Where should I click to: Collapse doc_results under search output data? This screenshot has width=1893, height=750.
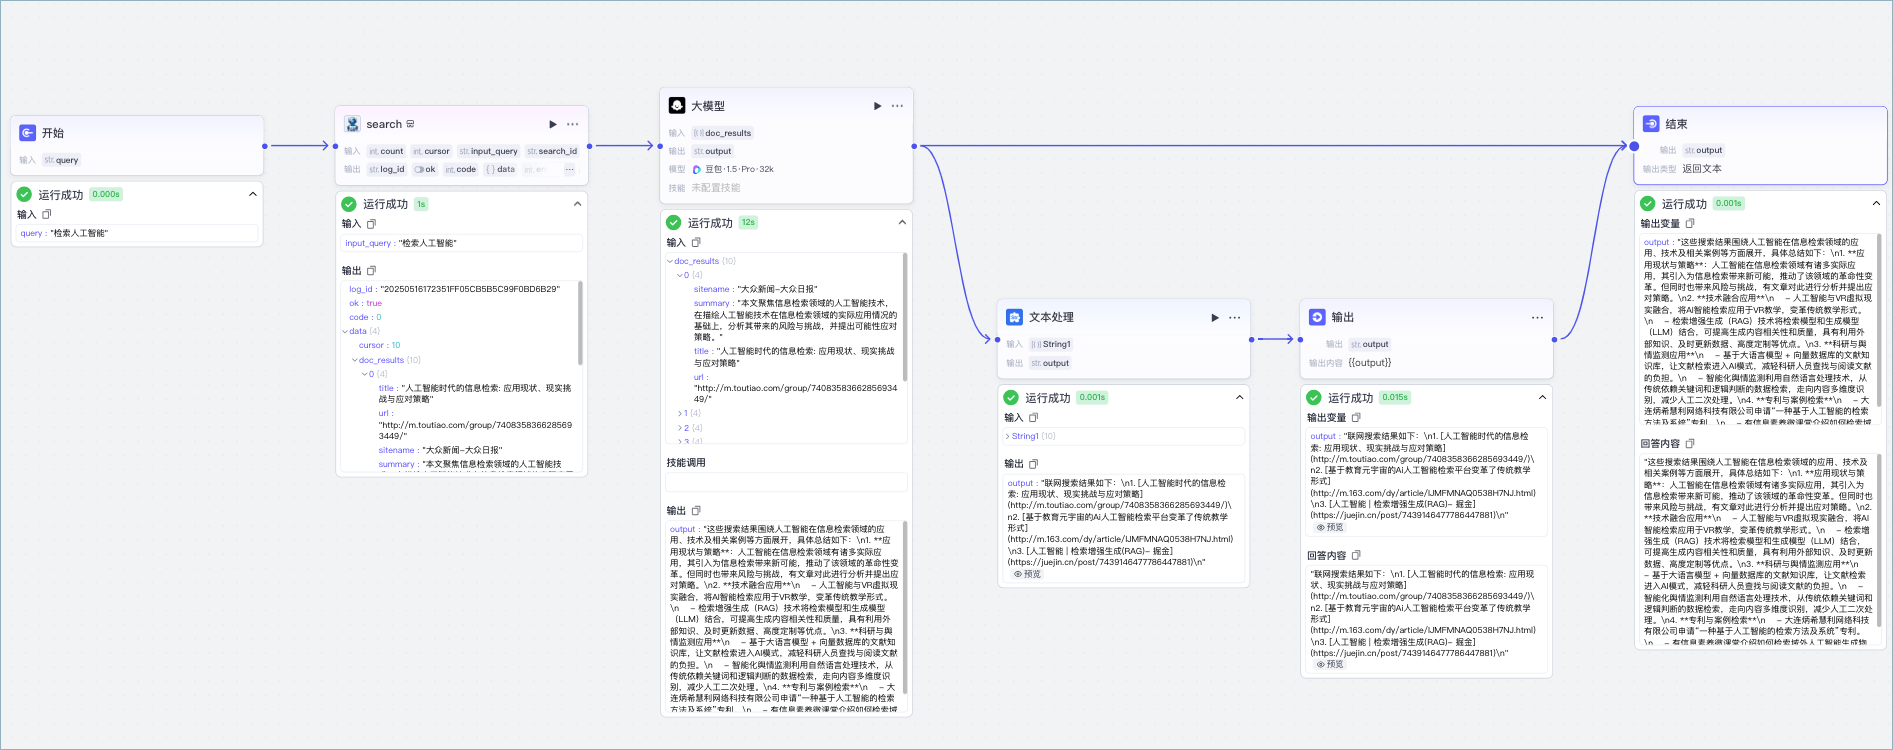click(x=354, y=360)
